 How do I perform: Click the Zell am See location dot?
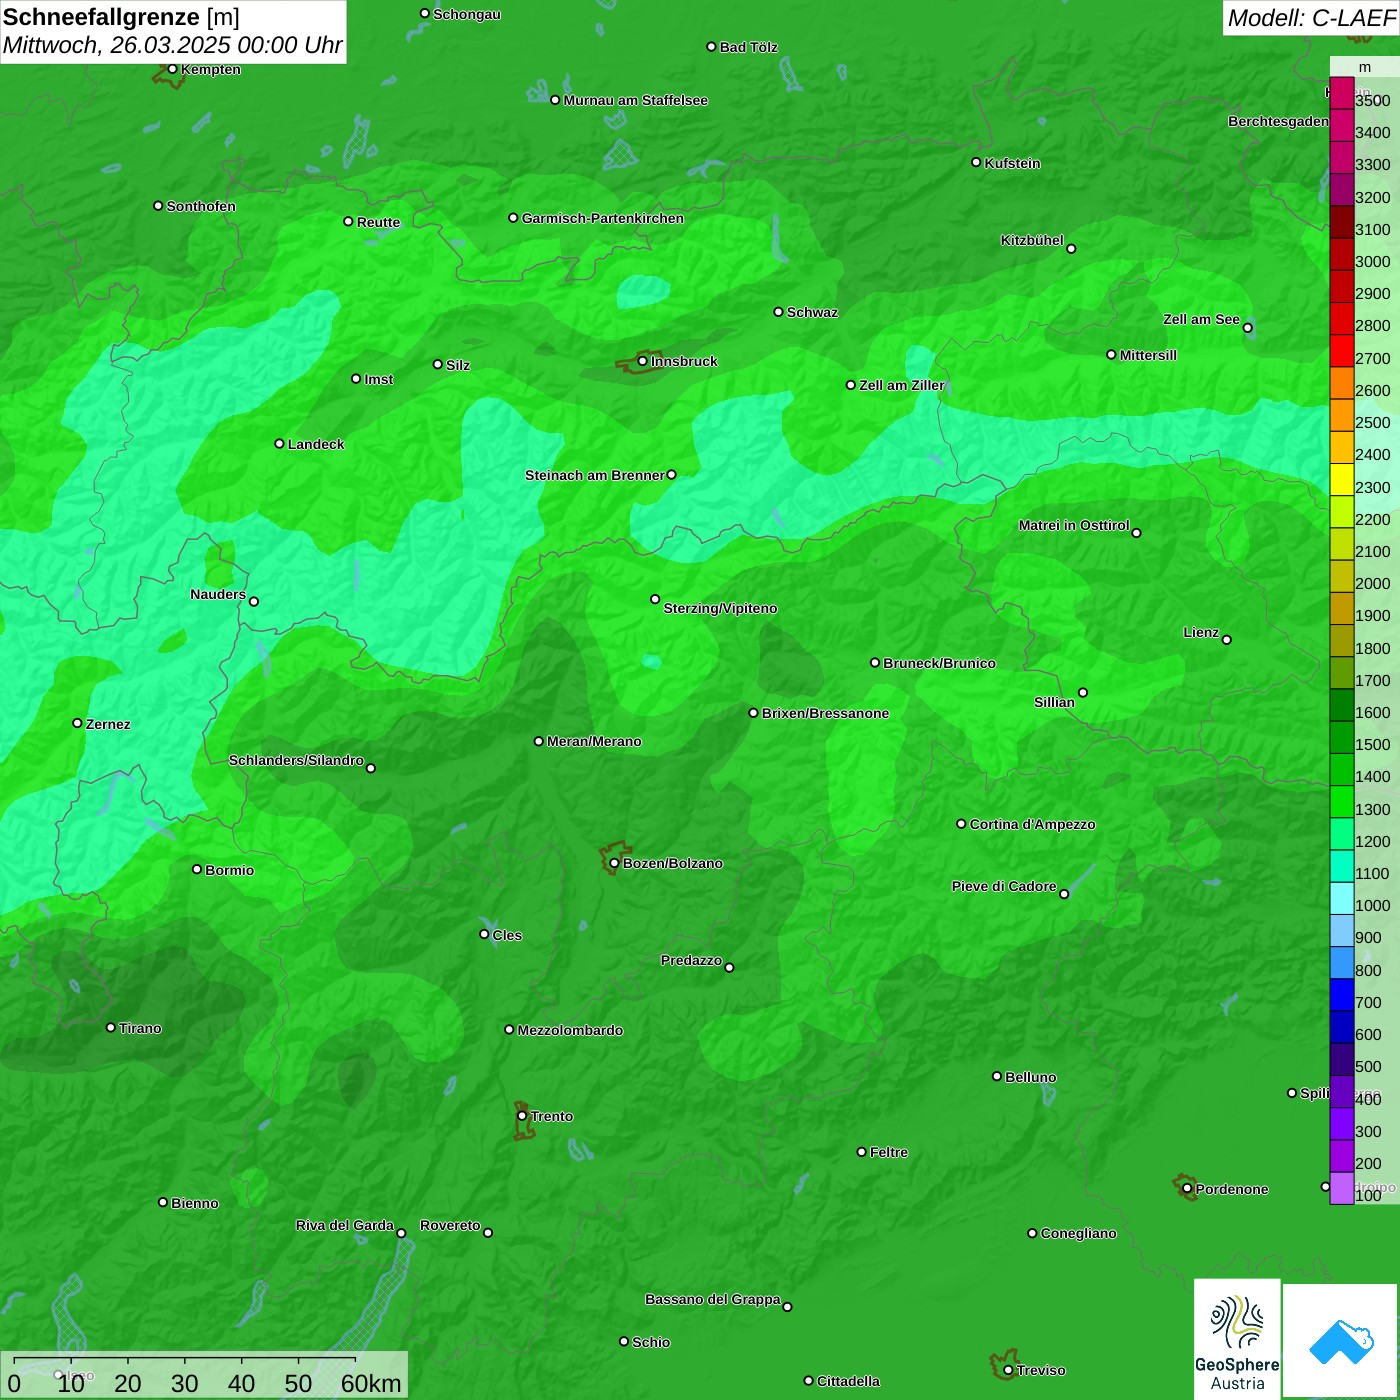(1247, 327)
